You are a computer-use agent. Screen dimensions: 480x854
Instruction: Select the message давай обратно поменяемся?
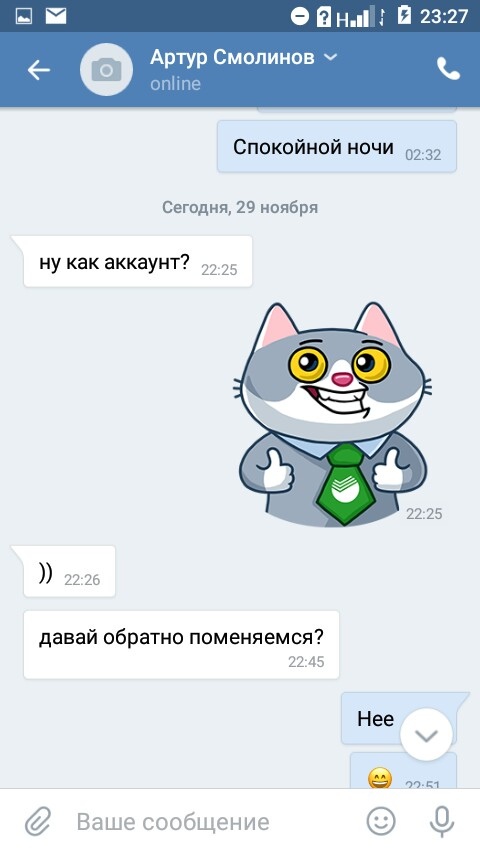[x=181, y=644]
